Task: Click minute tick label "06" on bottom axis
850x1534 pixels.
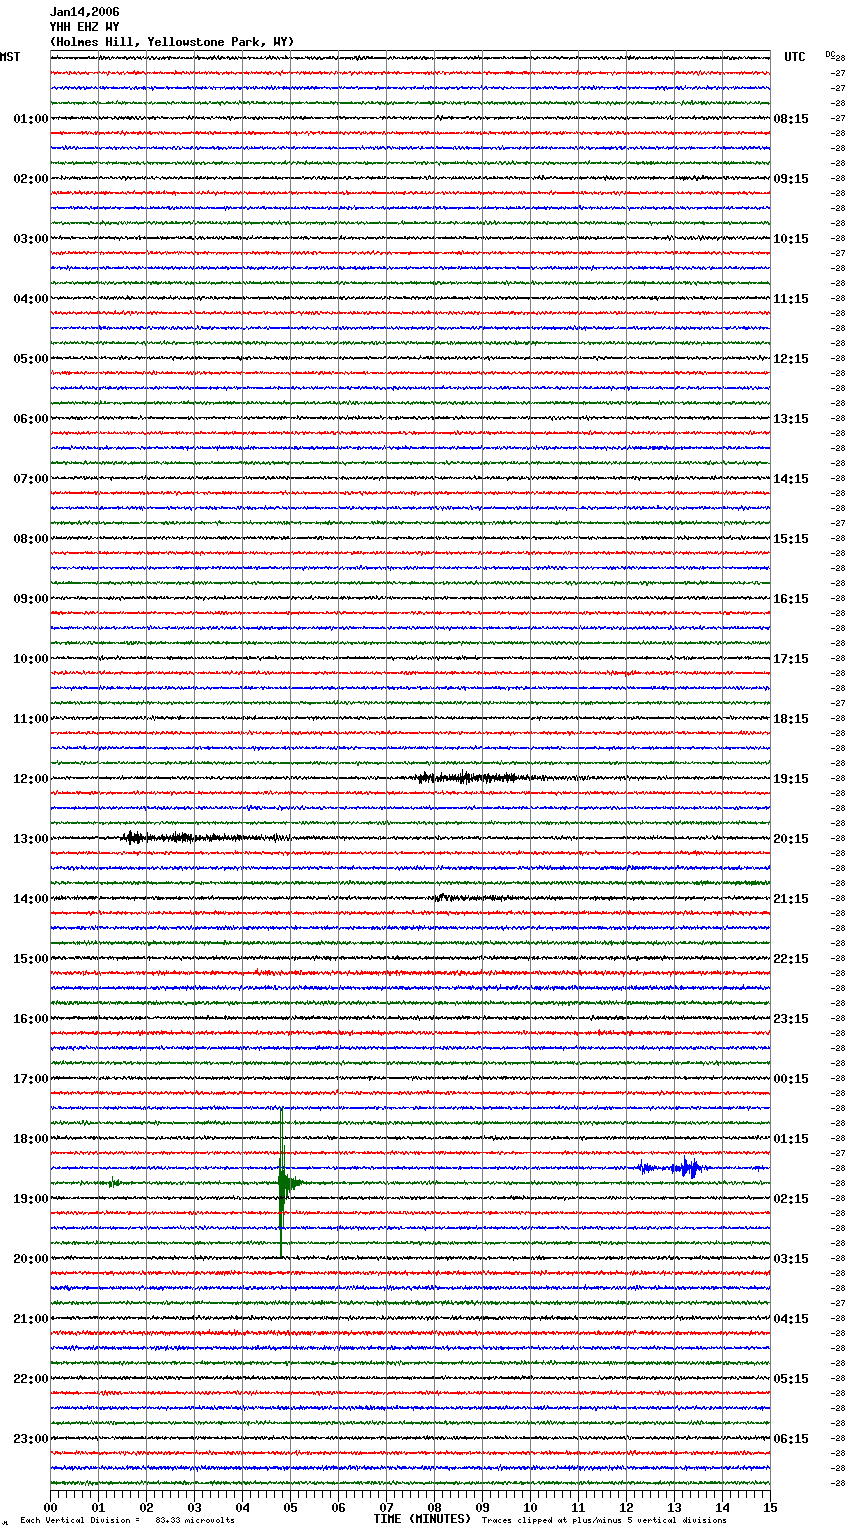Action: click(338, 1507)
